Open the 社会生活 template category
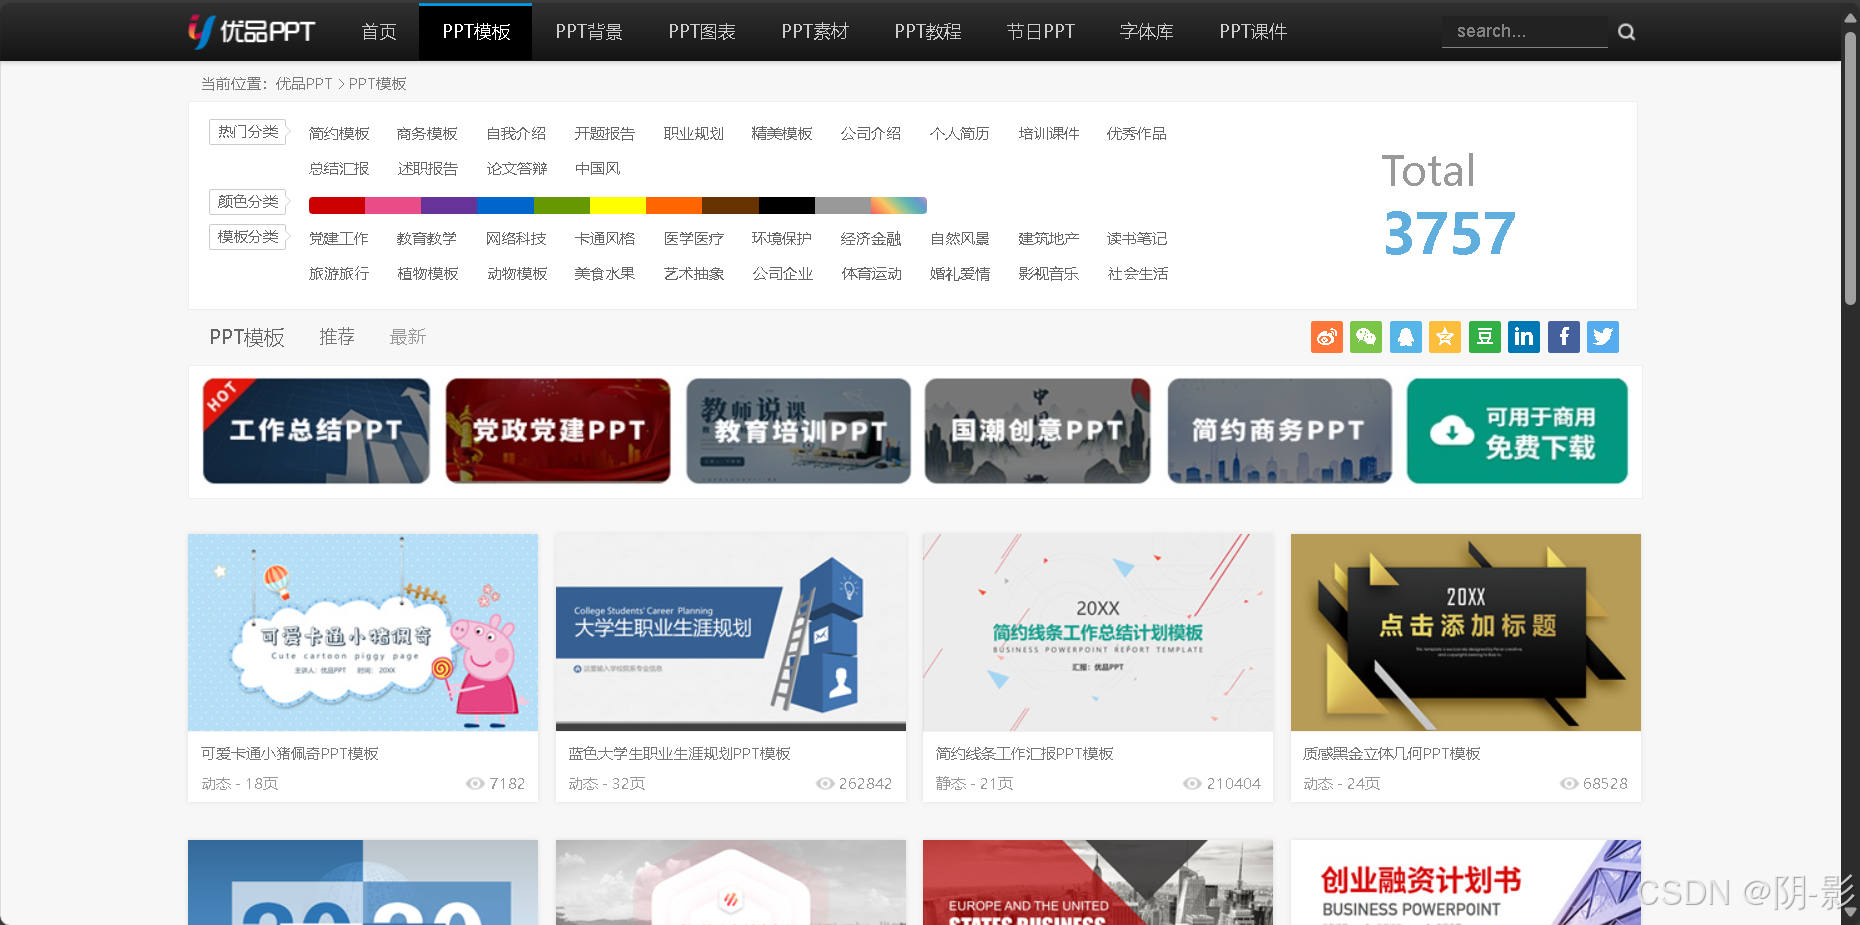Viewport: 1860px width, 925px height. pos(1137,274)
